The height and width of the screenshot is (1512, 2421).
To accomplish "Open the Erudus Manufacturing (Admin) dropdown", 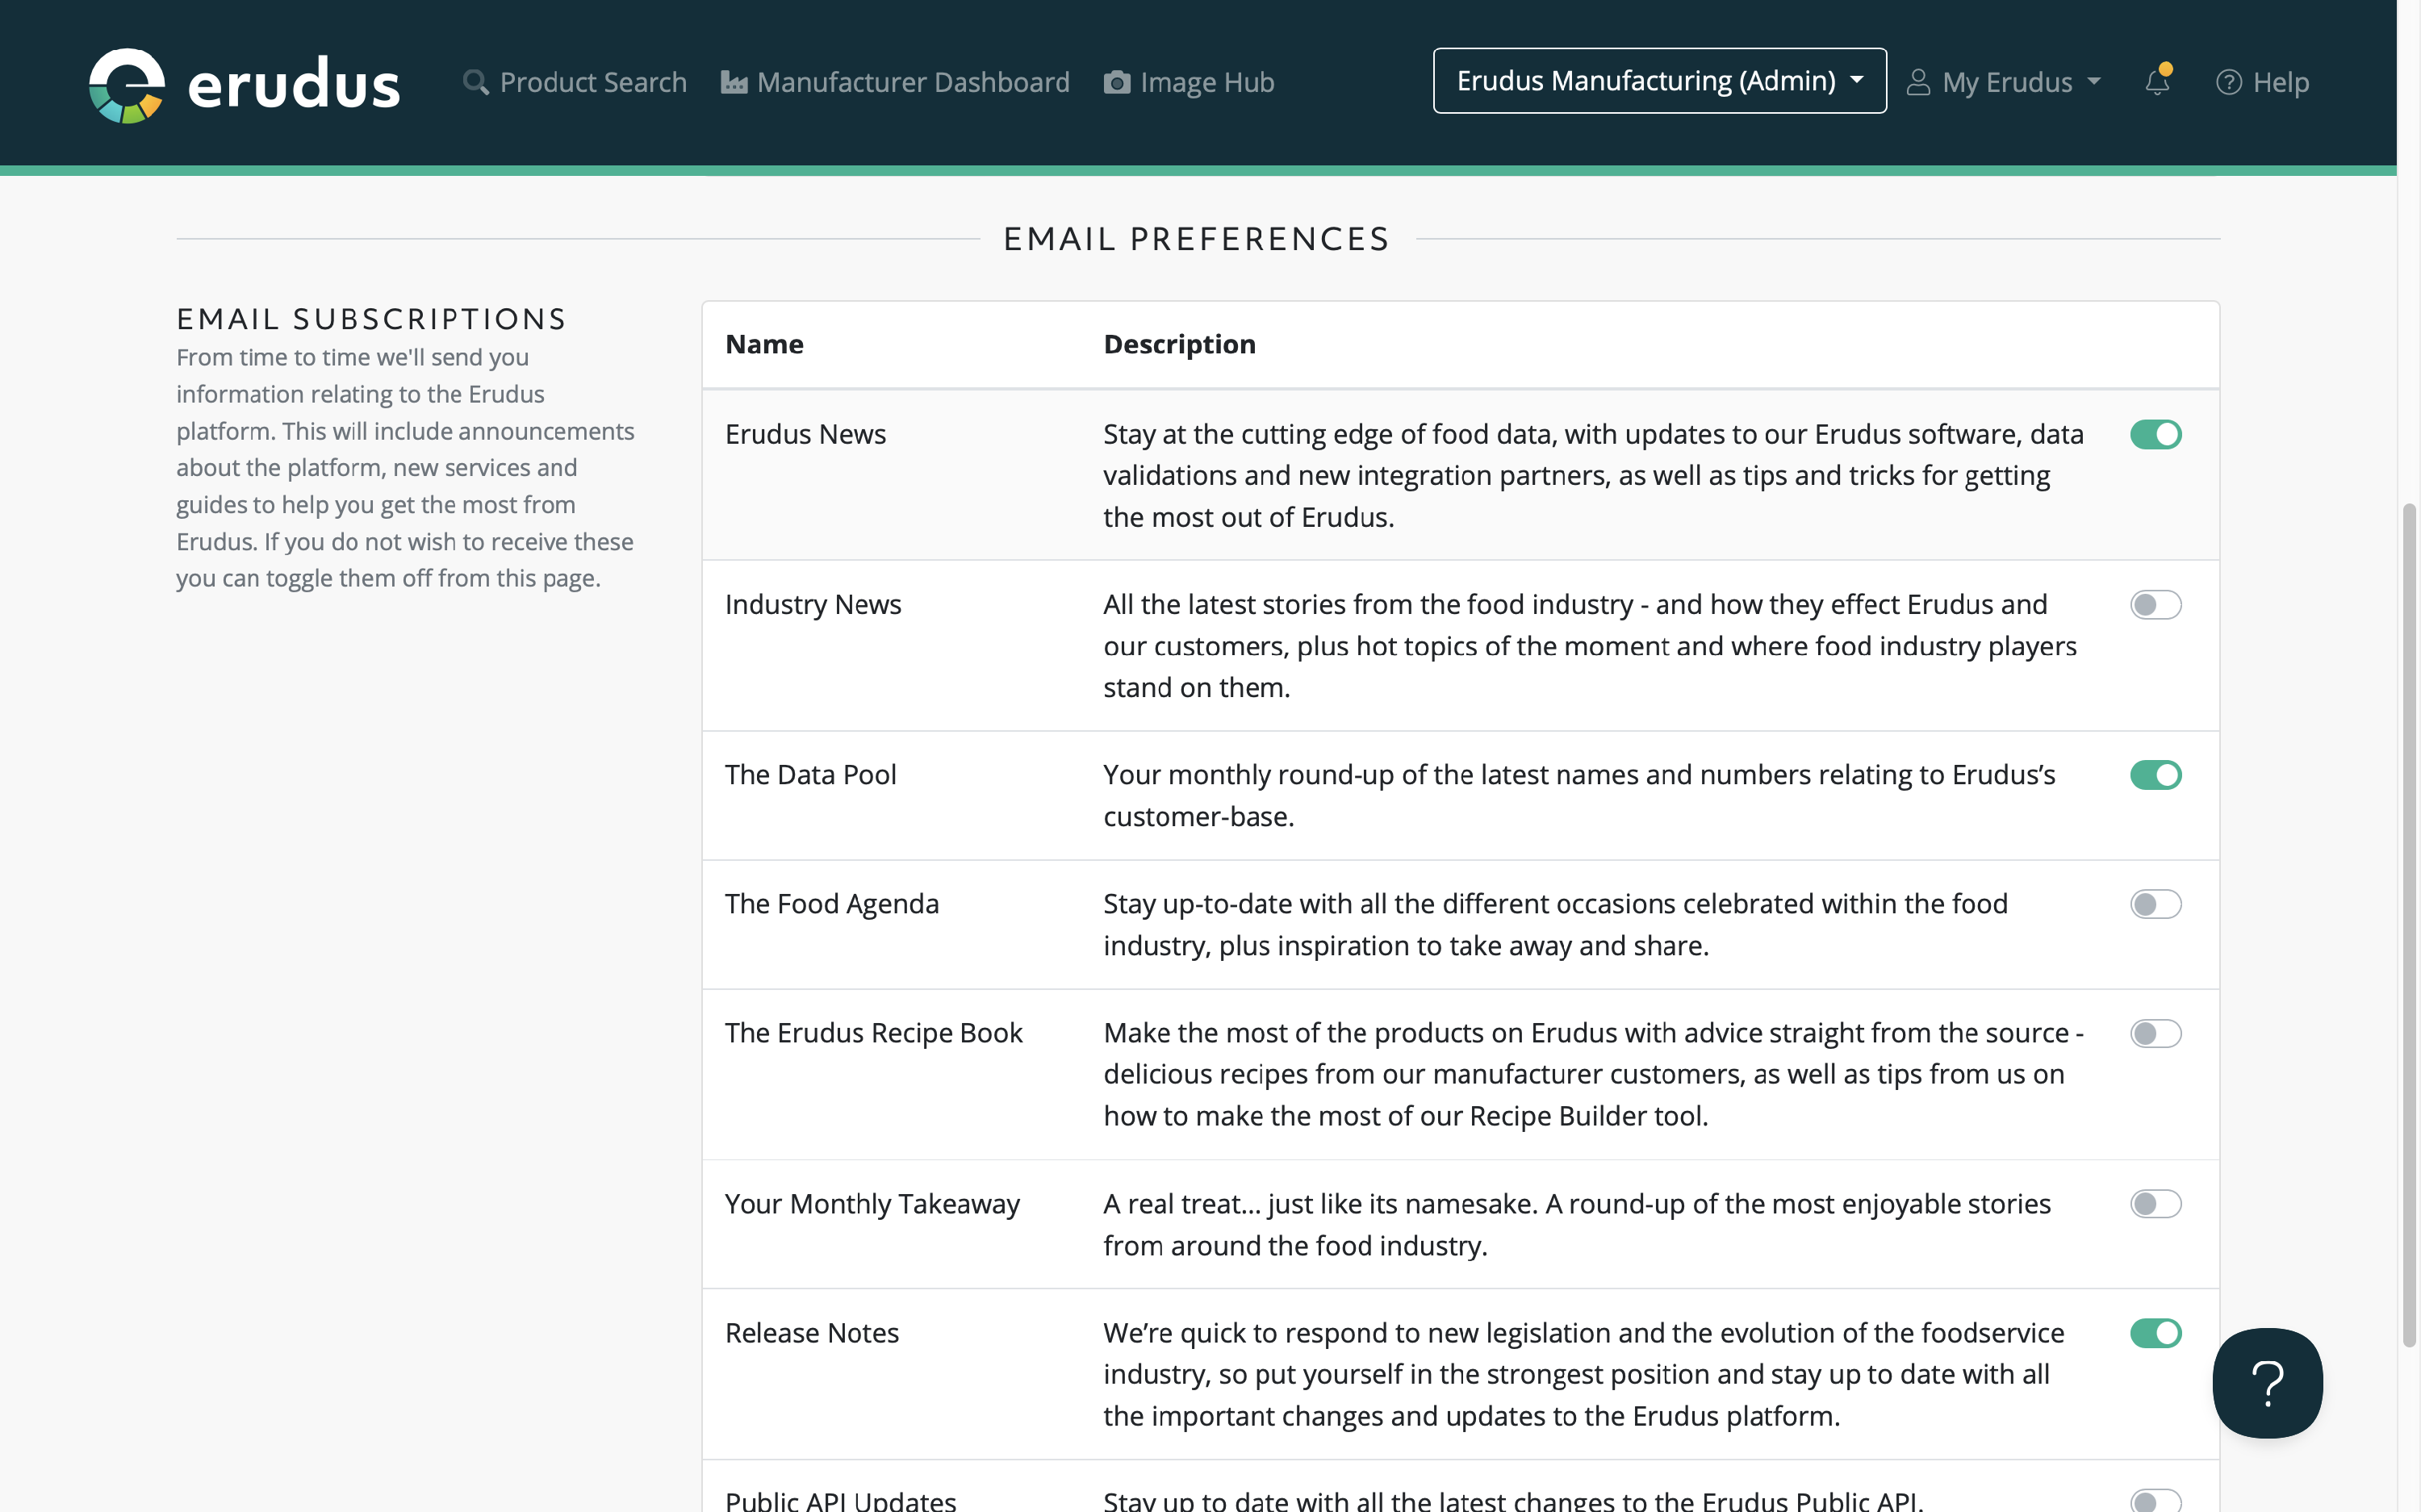I will (1659, 81).
